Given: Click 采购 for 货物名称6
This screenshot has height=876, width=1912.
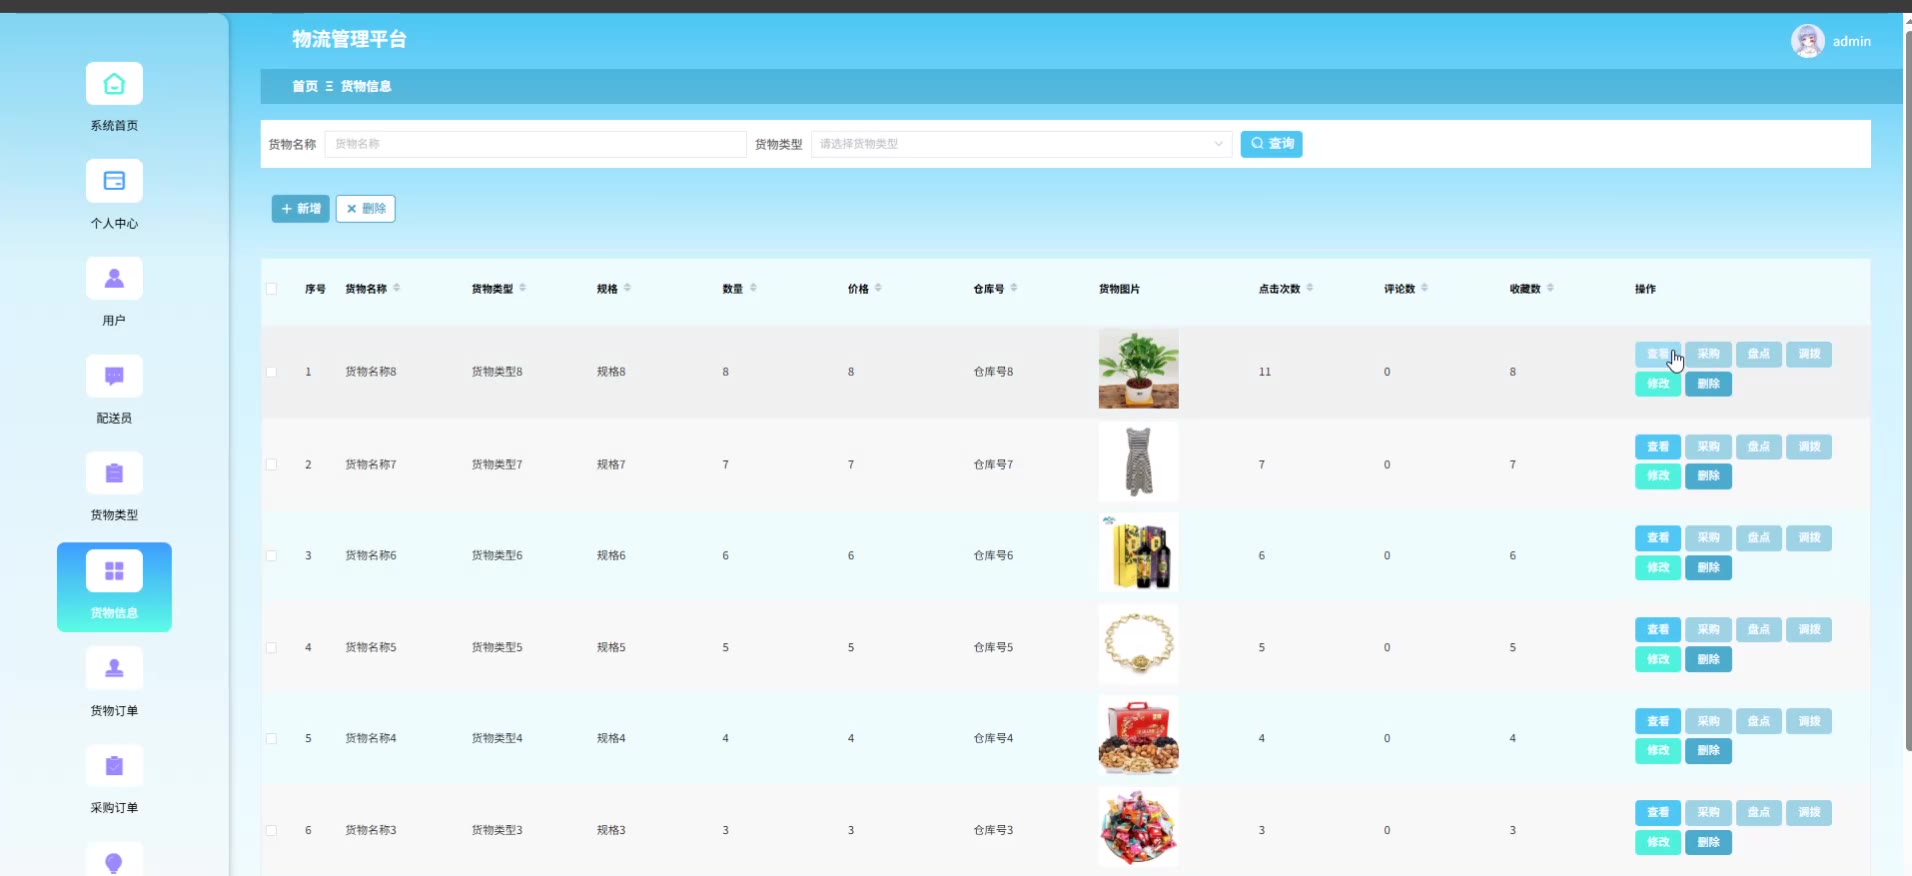Looking at the screenshot, I should tap(1708, 538).
